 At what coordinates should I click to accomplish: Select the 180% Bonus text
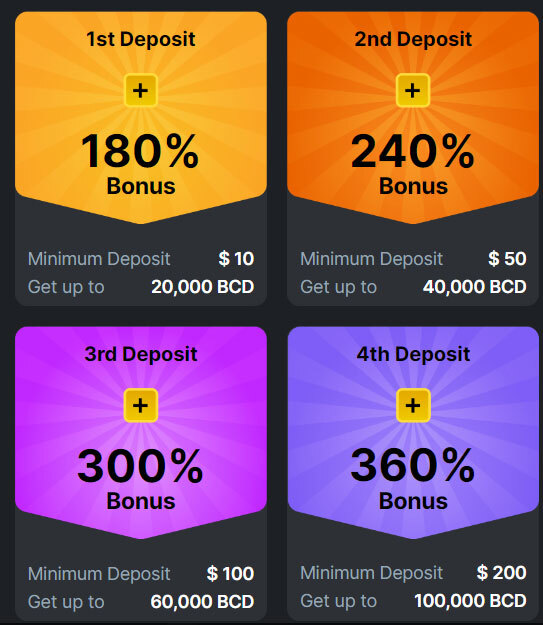coord(140,164)
